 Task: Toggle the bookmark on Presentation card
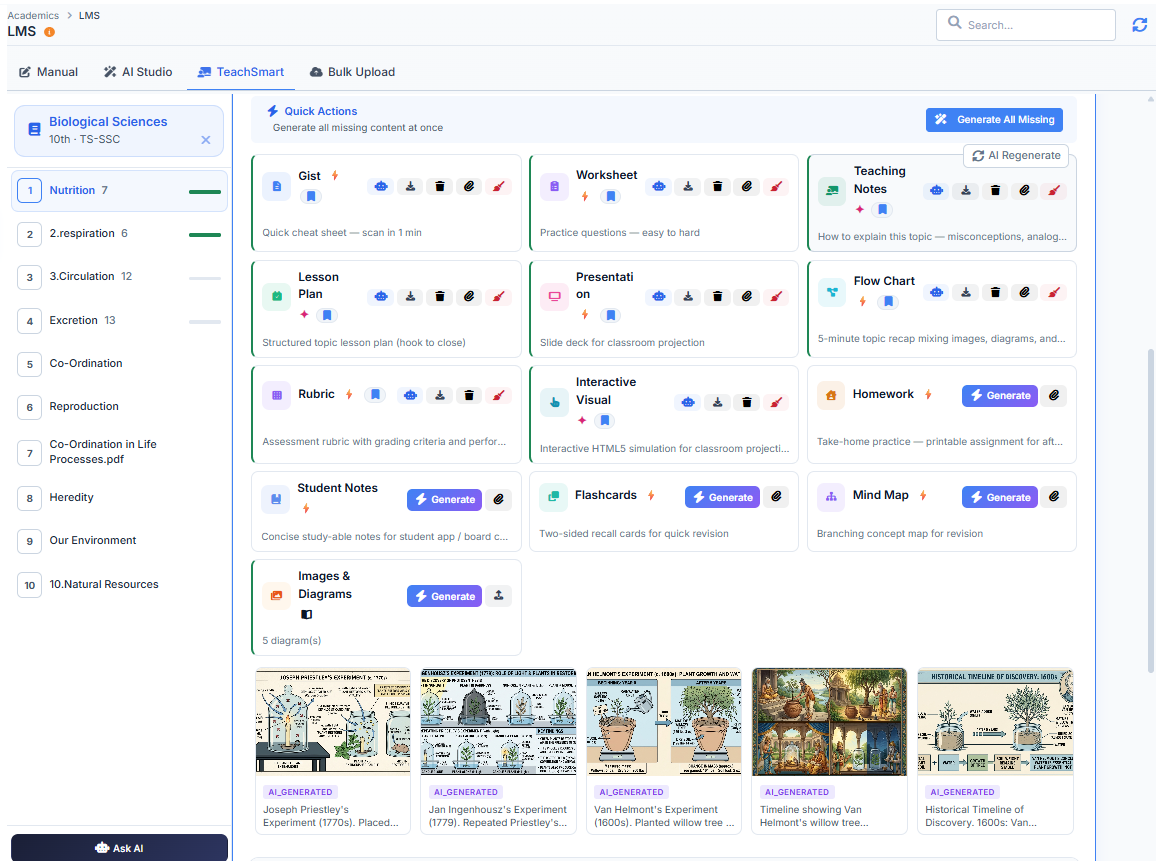pos(610,316)
